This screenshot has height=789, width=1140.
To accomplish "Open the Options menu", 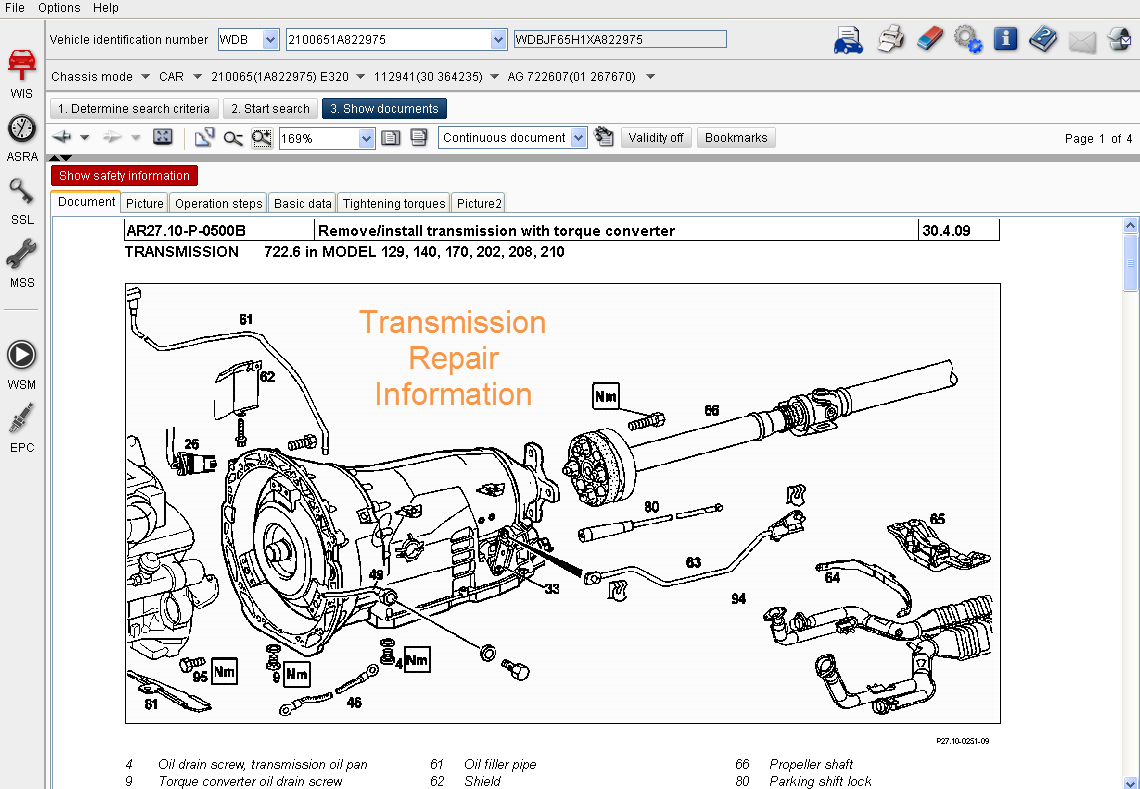I will pyautogui.click(x=59, y=8).
